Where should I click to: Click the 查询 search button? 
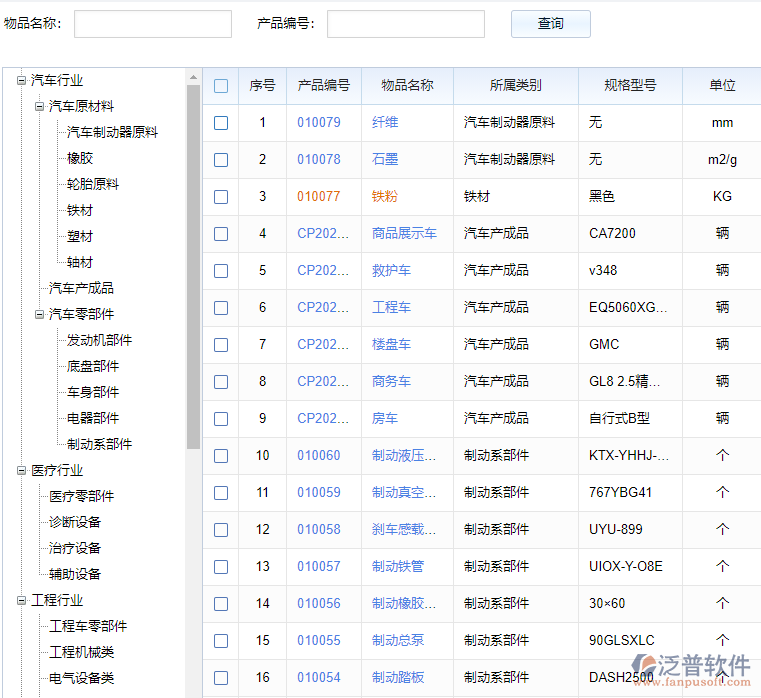tap(550, 24)
